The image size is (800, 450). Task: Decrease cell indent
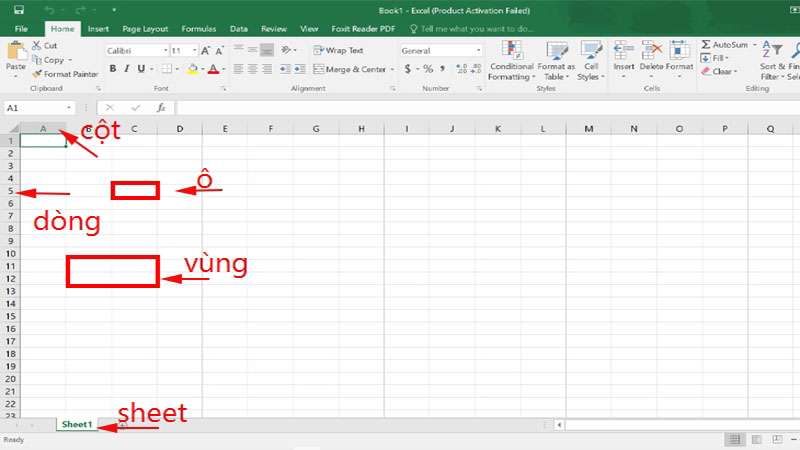pos(285,69)
